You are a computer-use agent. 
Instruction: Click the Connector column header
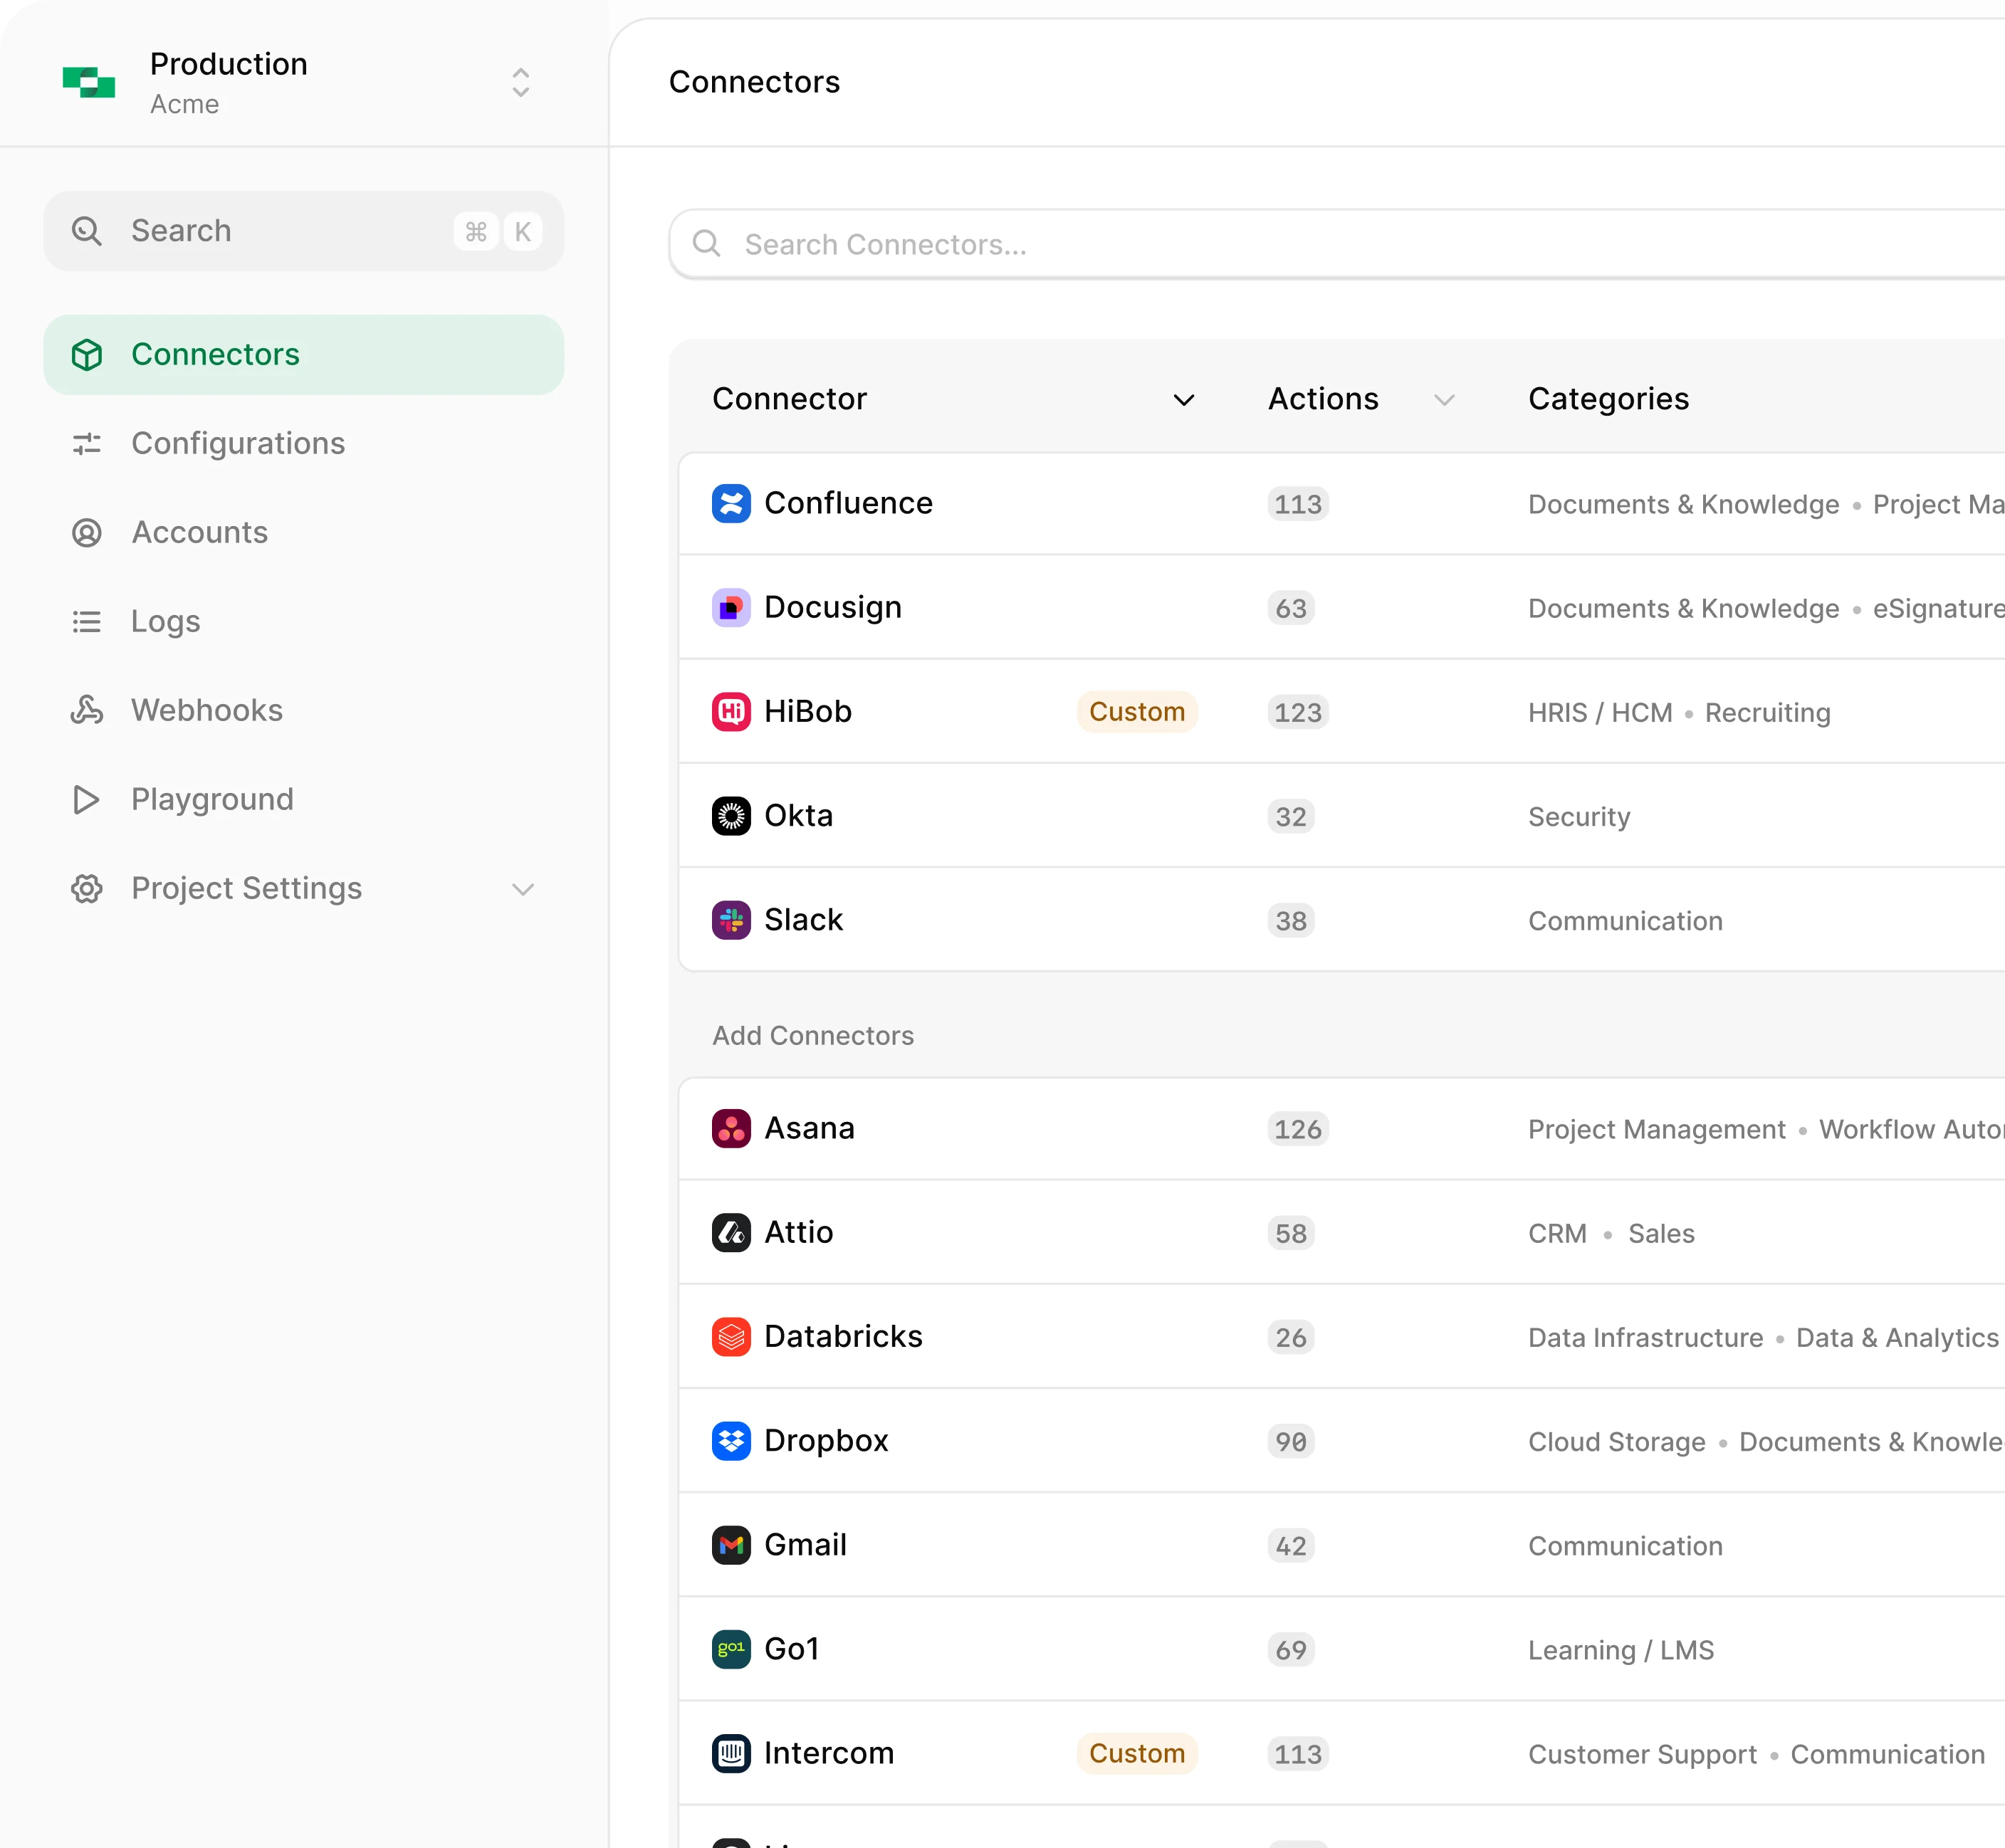click(x=790, y=399)
